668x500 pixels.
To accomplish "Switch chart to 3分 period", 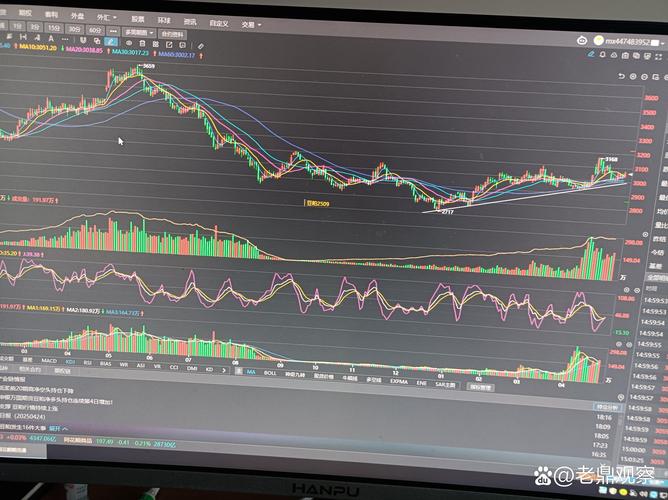I will coord(35,27).
